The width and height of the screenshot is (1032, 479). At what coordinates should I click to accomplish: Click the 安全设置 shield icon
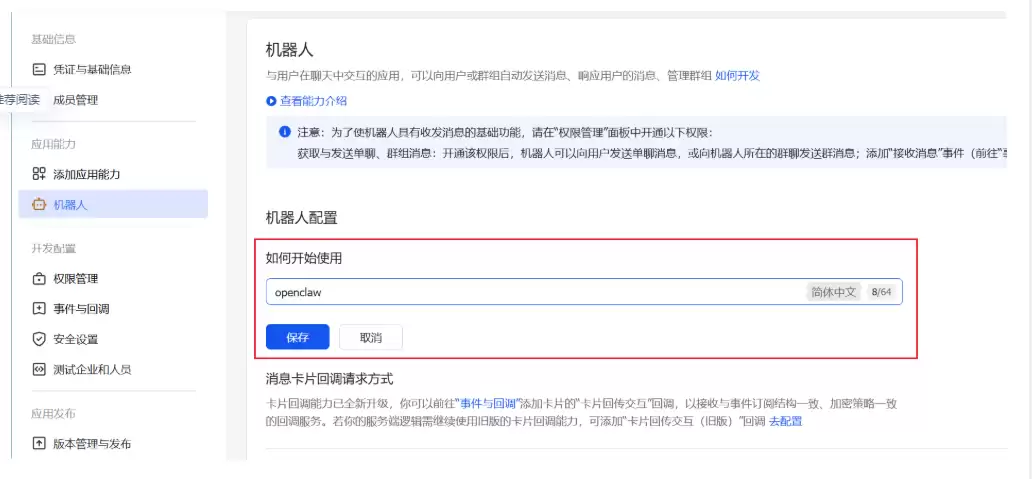pyautogui.click(x=39, y=340)
